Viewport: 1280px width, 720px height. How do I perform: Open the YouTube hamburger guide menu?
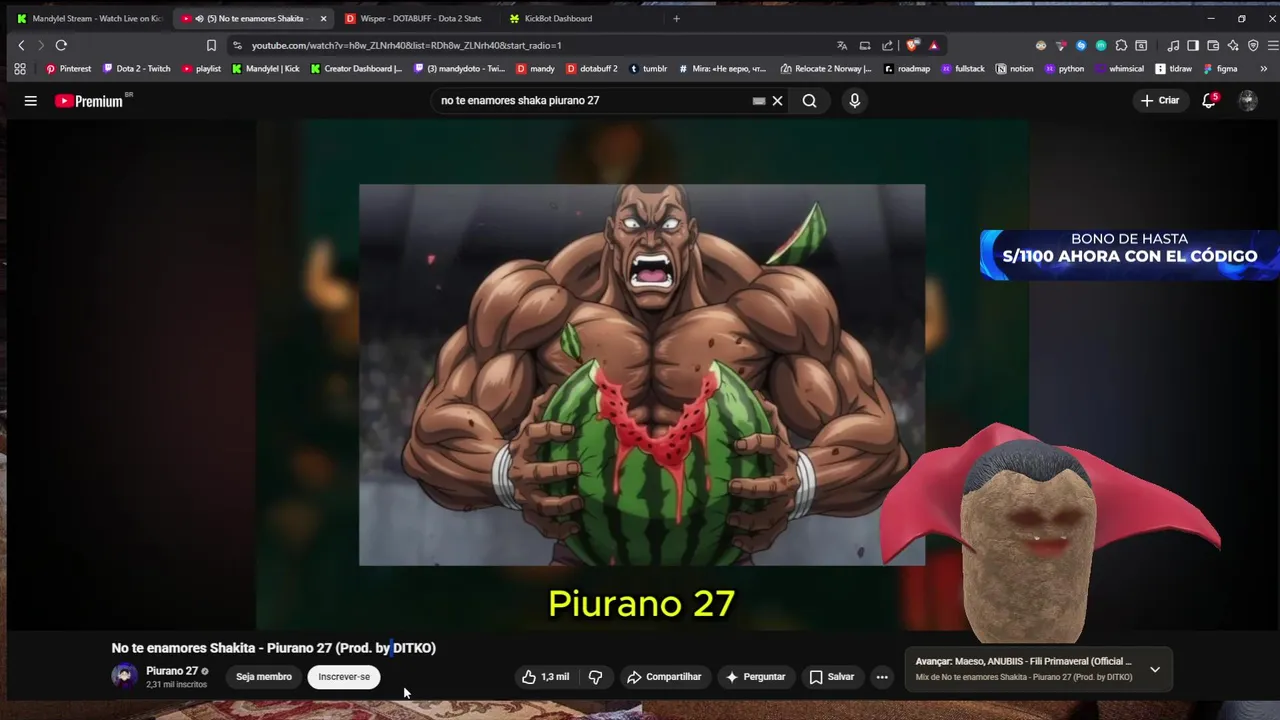pos(31,100)
